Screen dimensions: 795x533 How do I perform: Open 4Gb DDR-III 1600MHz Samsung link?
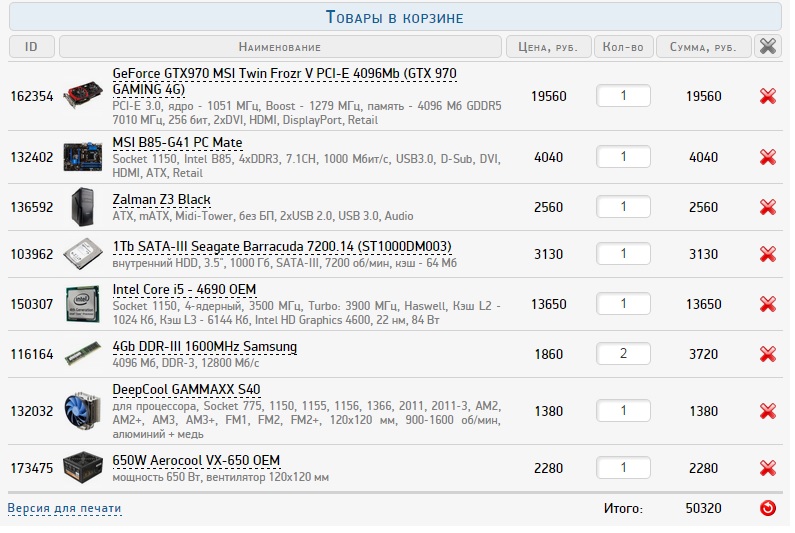click(204, 347)
